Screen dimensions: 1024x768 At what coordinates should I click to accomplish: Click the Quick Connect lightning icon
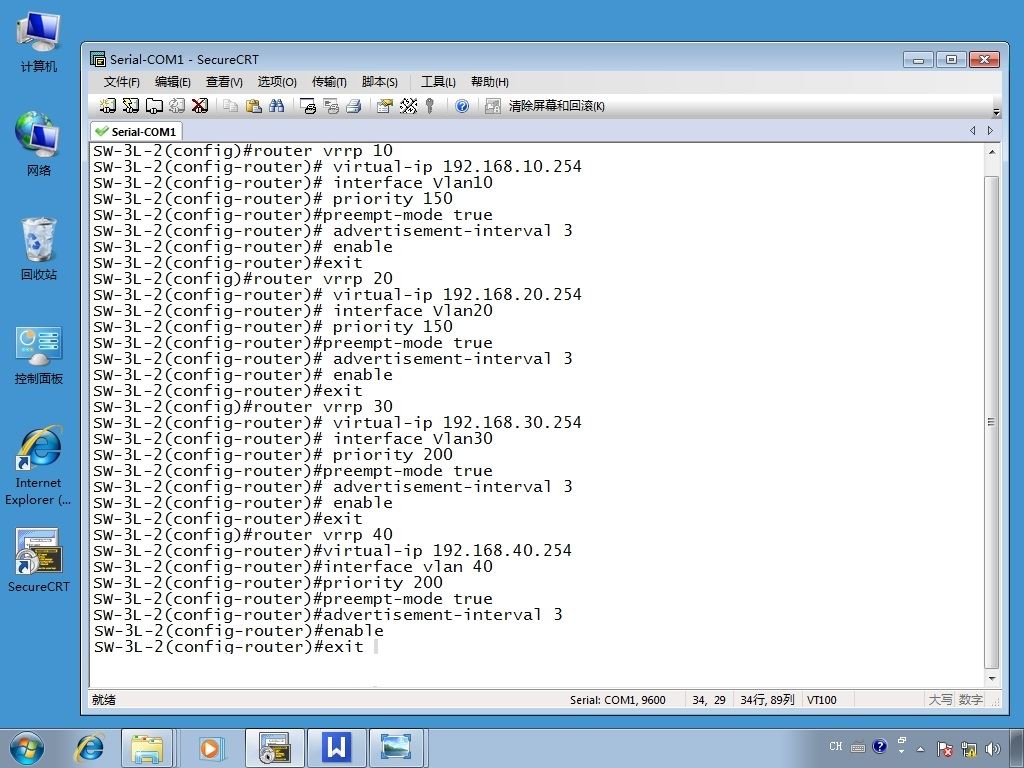pyautogui.click(x=131, y=106)
